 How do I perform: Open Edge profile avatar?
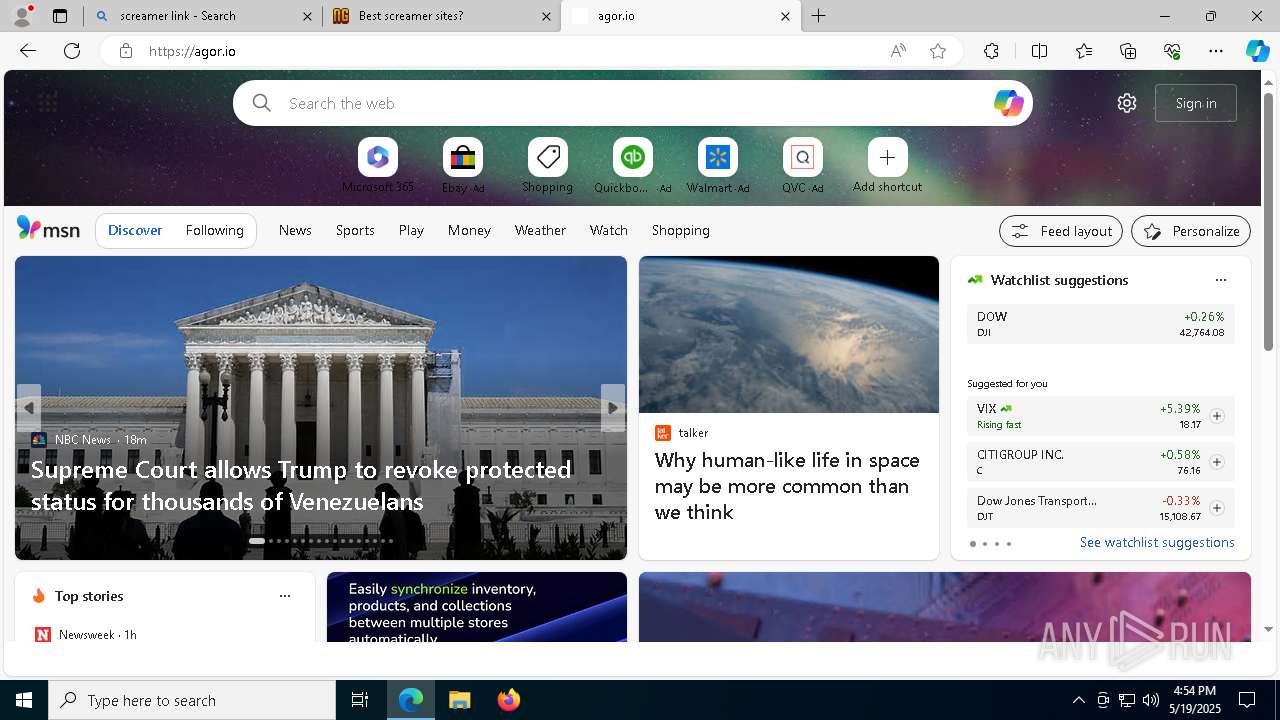(20, 16)
